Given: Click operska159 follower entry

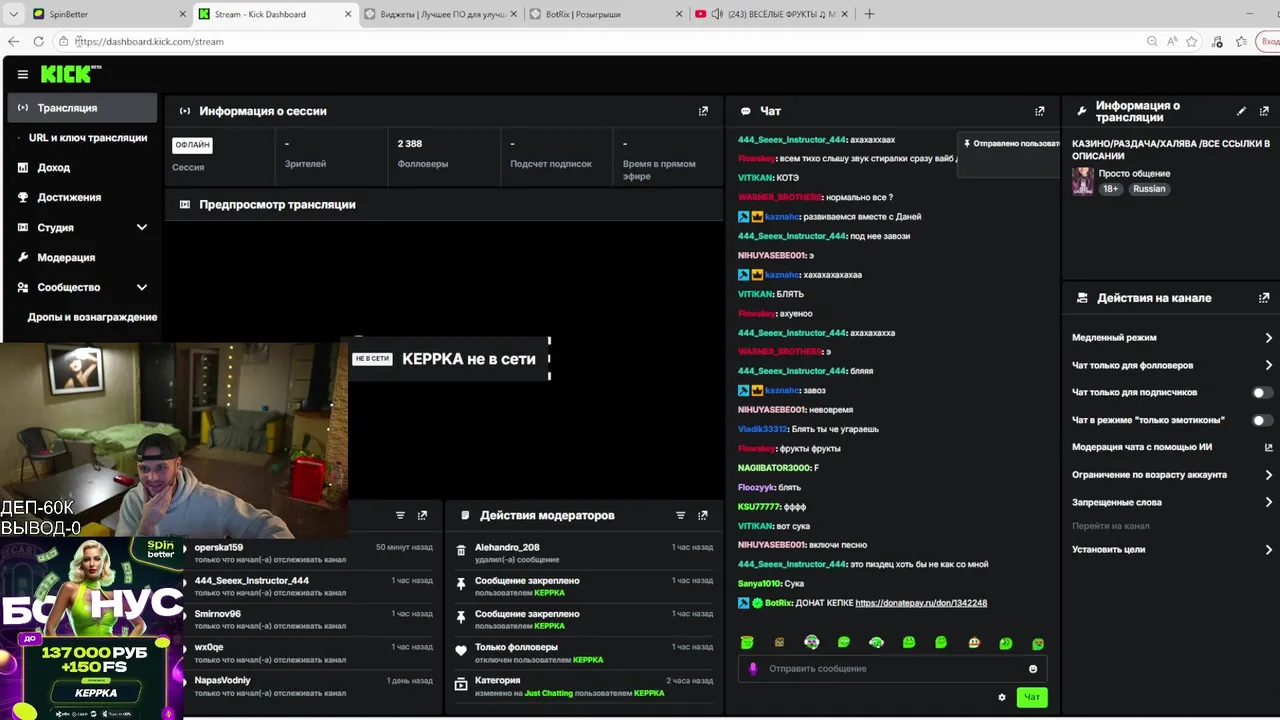Looking at the screenshot, I should click(x=313, y=553).
